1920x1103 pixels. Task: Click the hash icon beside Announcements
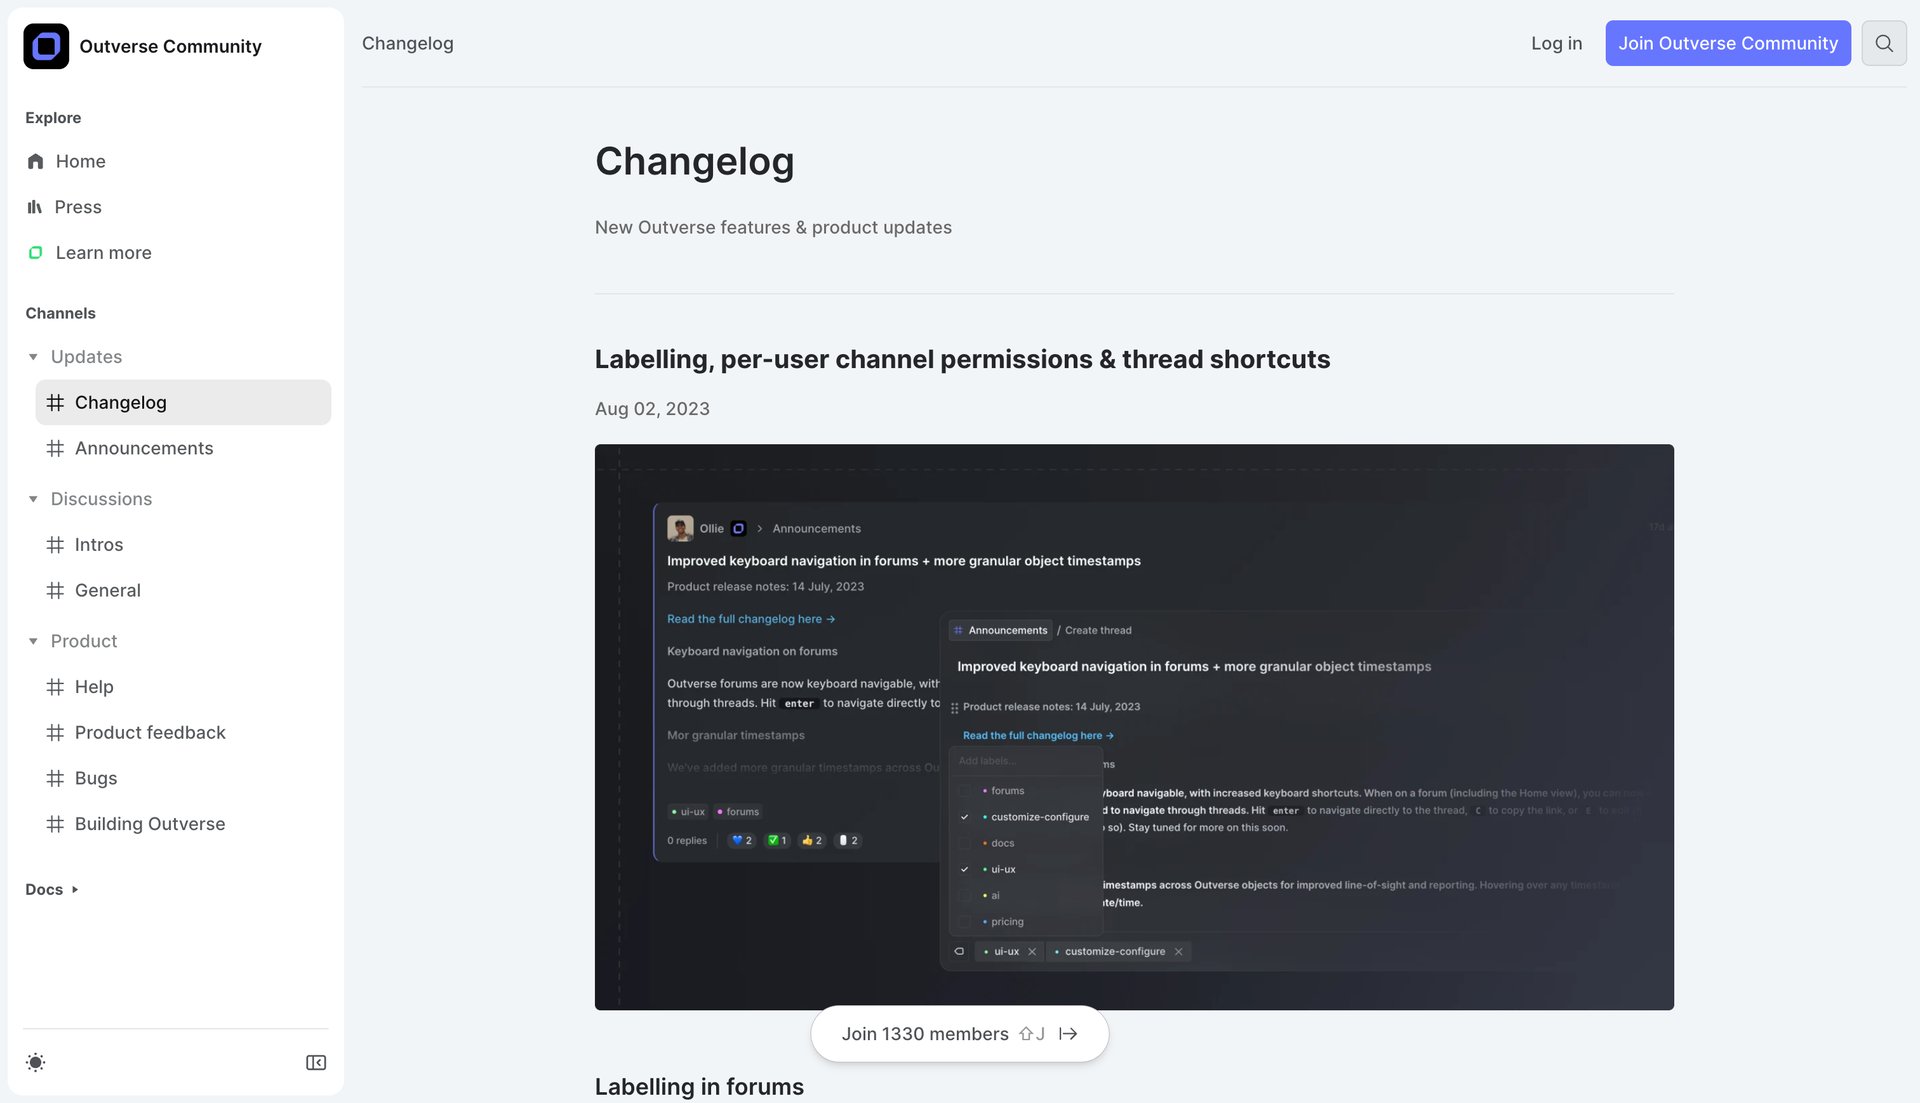(56, 448)
